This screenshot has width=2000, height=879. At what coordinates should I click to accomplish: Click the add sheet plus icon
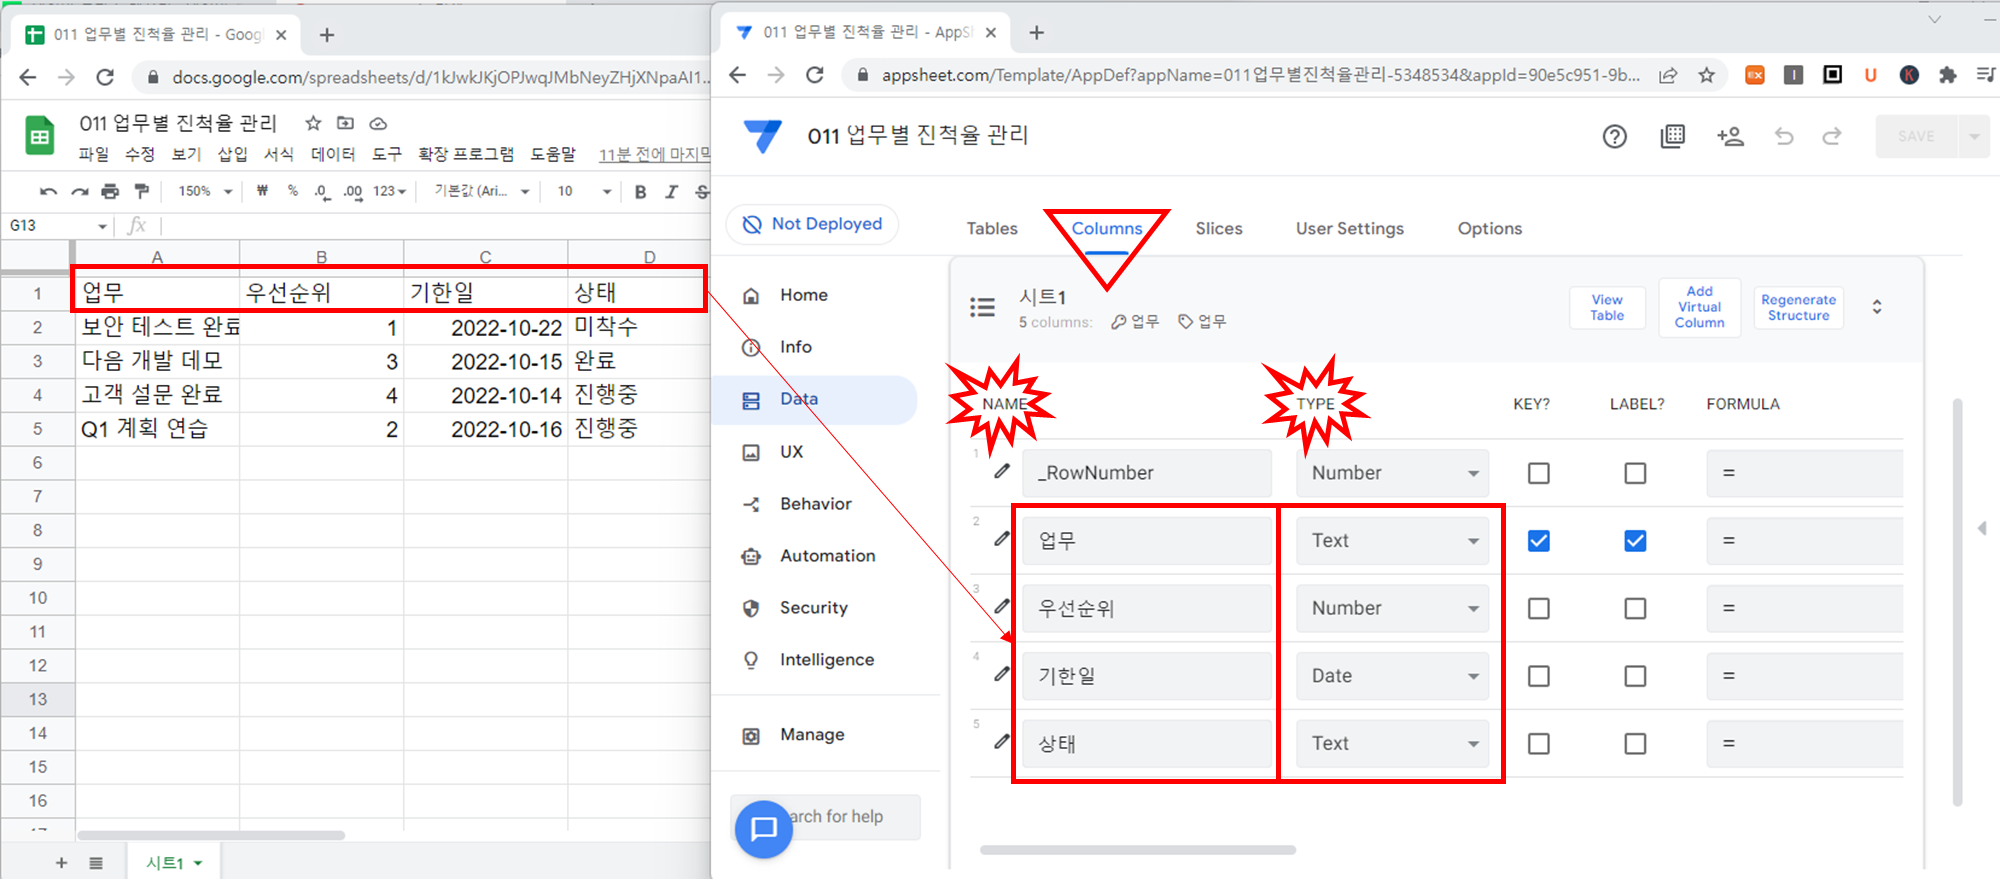point(61,863)
